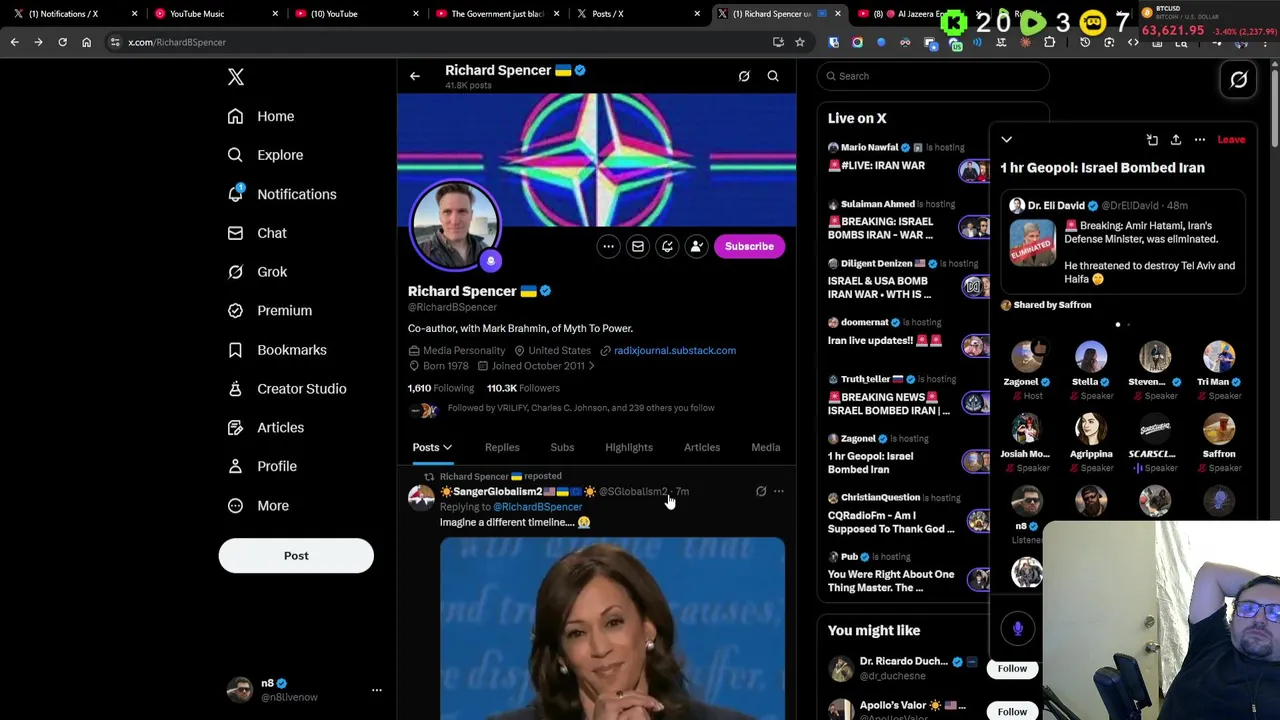Switch to the Replies tab
The image size is (1280, 720).
(x=502, y=448)
